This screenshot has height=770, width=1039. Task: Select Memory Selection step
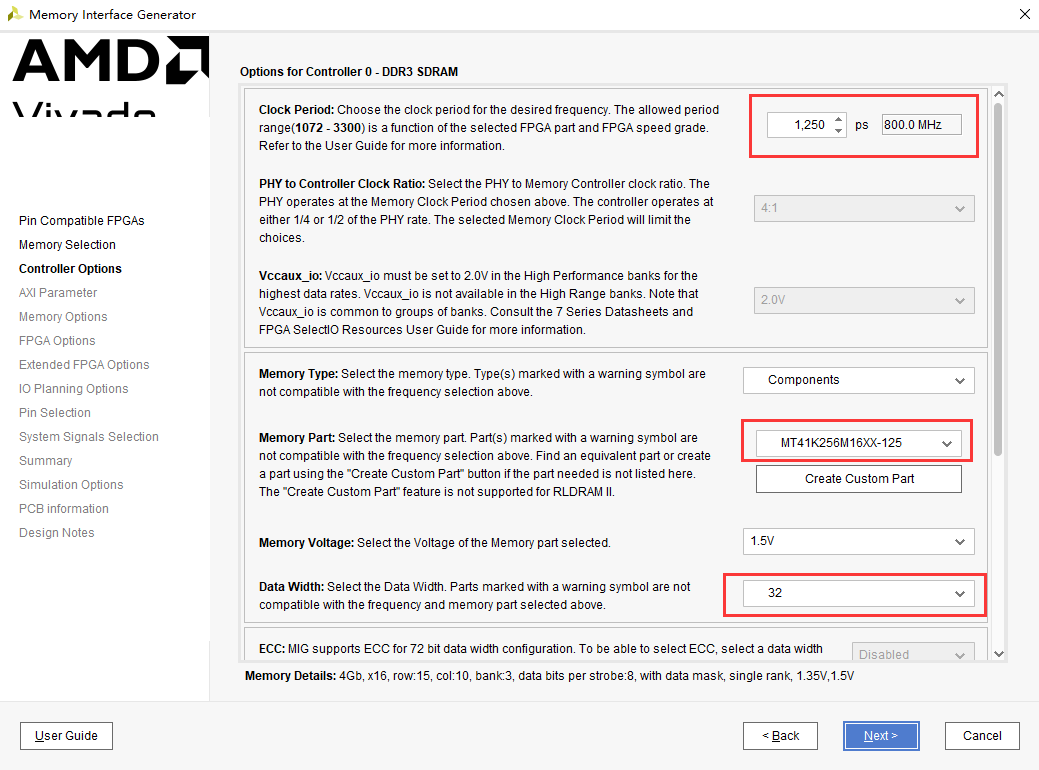coord(67,245)
